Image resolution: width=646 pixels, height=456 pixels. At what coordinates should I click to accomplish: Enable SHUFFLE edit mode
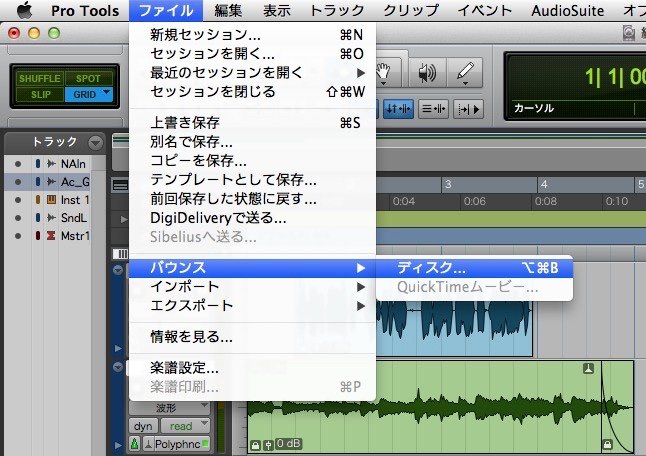40,78
